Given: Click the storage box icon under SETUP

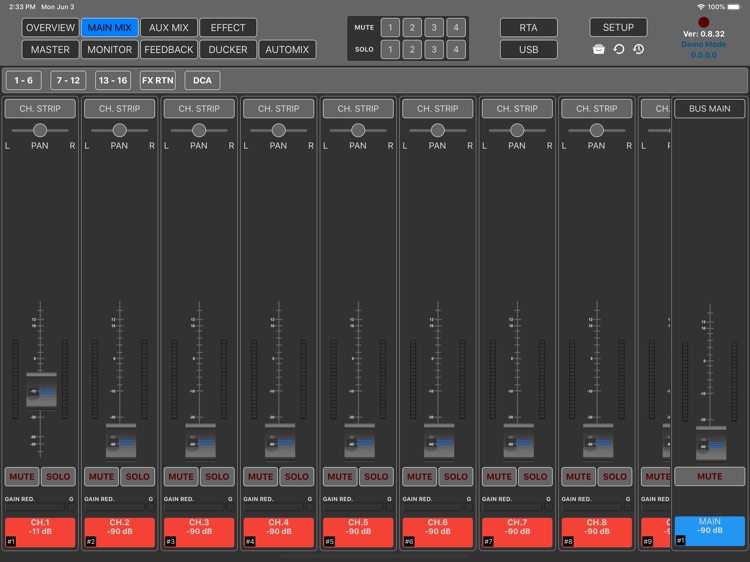Looking at the screenshot, I should (598, 49).
